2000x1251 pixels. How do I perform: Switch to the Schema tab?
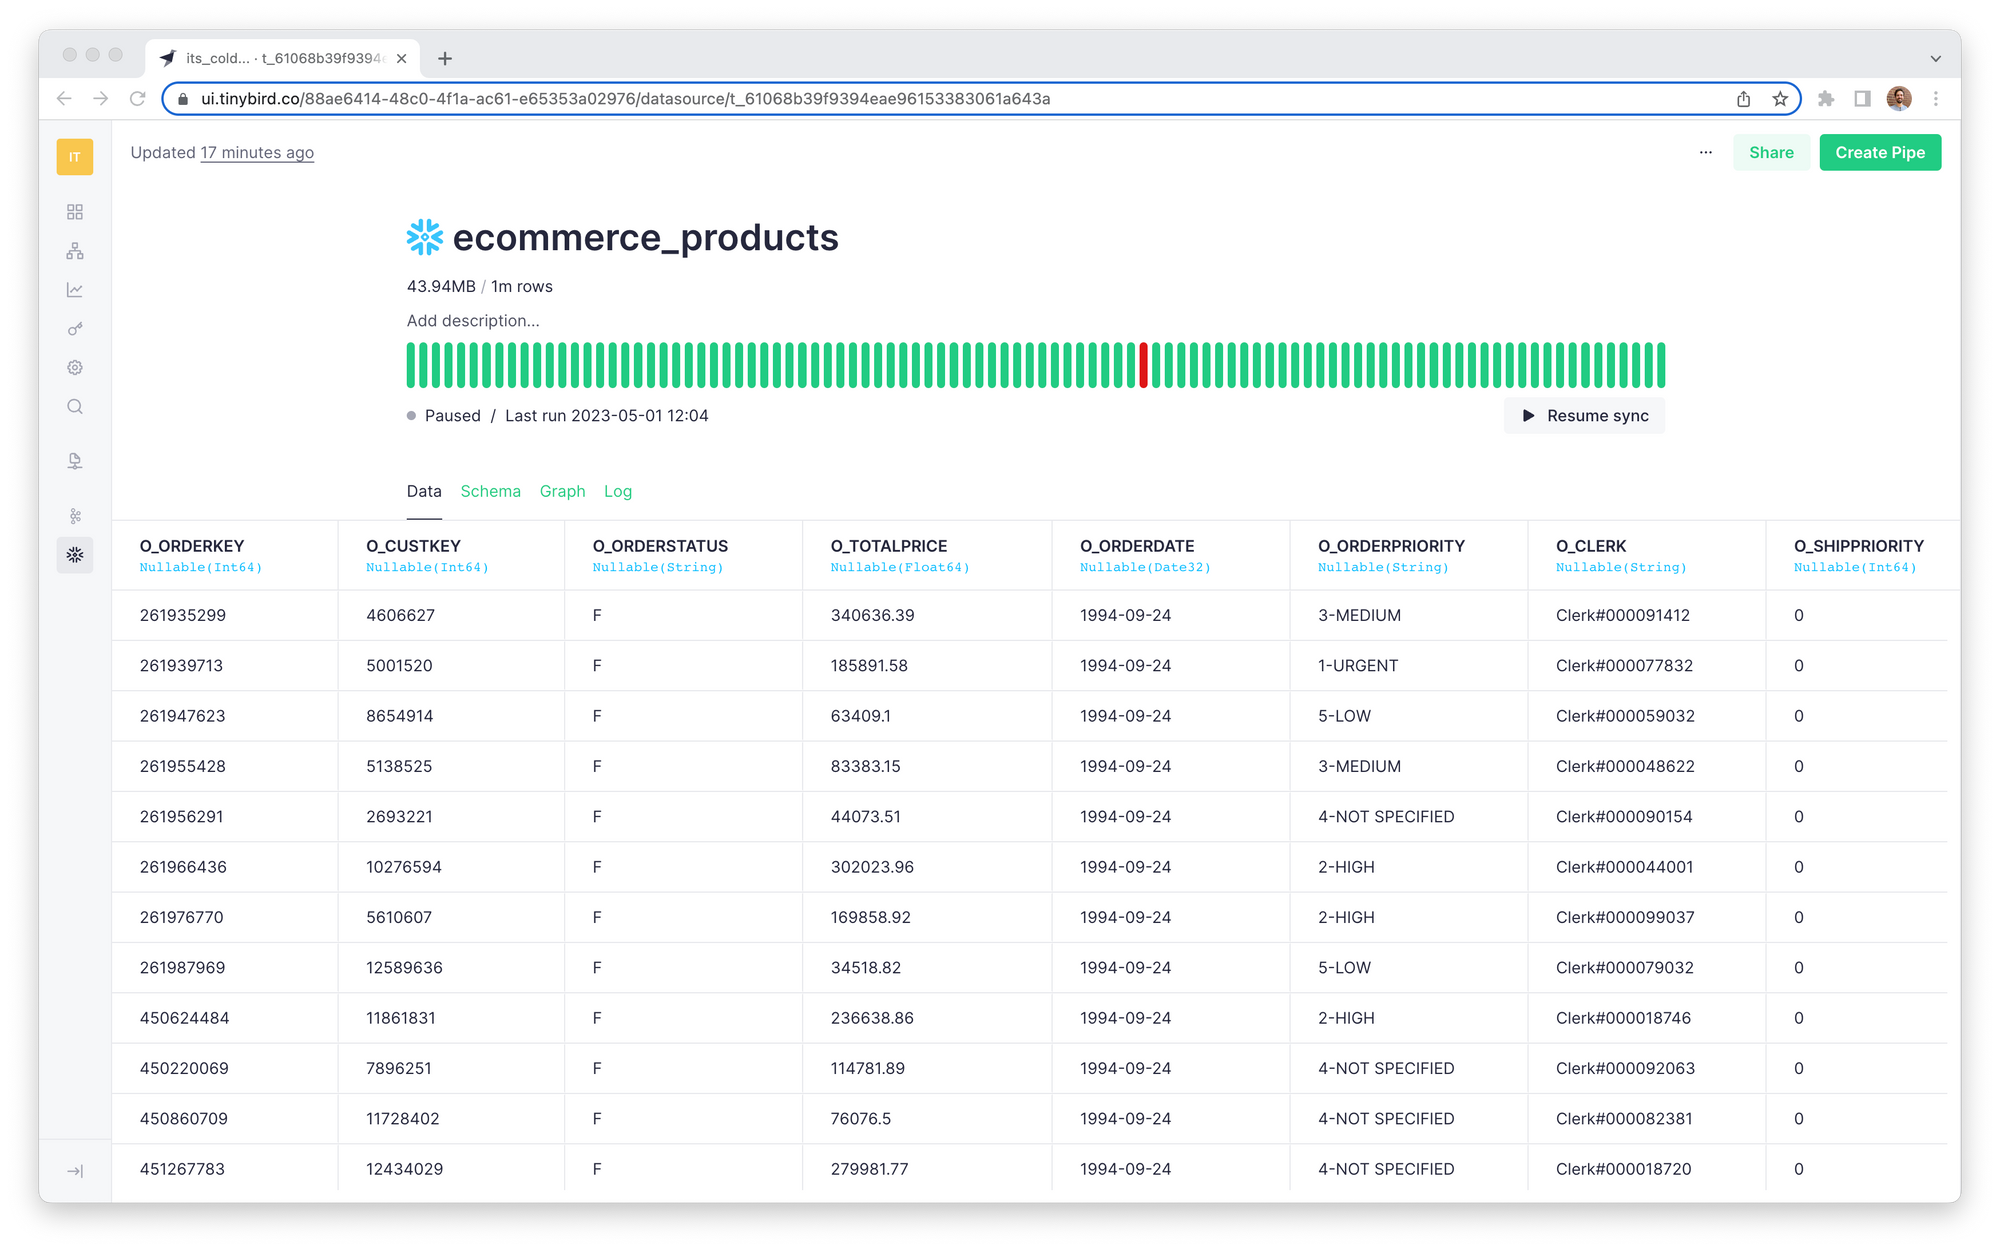pos(490,491)
